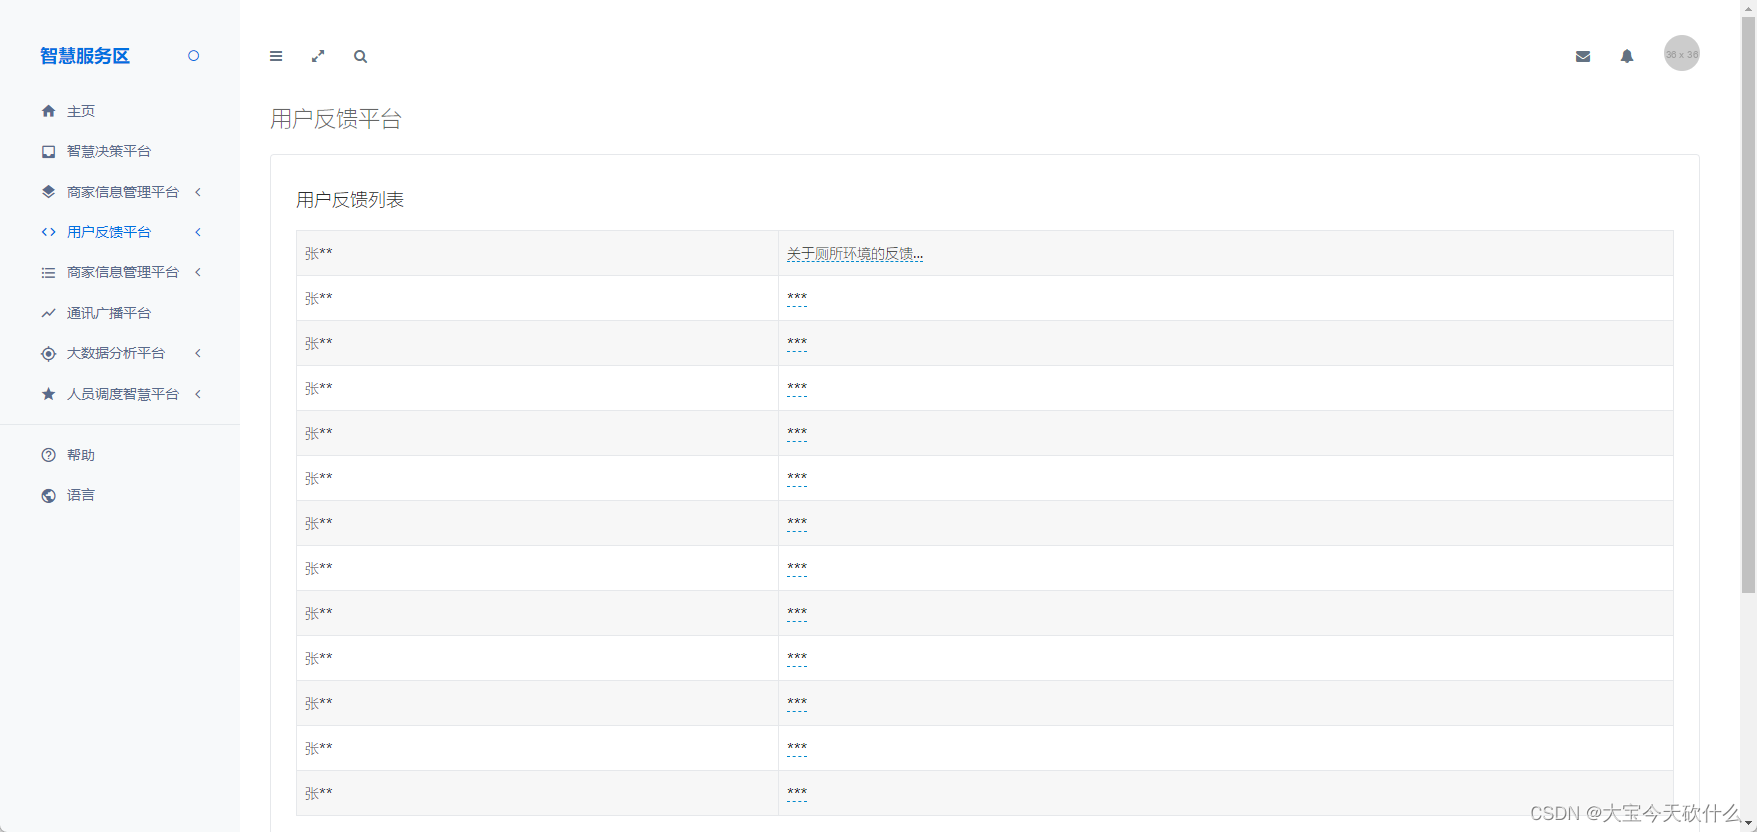This screenshot has width=1757, height=832.
Task: Click the *** link in last table row
Action: (797, 793)
